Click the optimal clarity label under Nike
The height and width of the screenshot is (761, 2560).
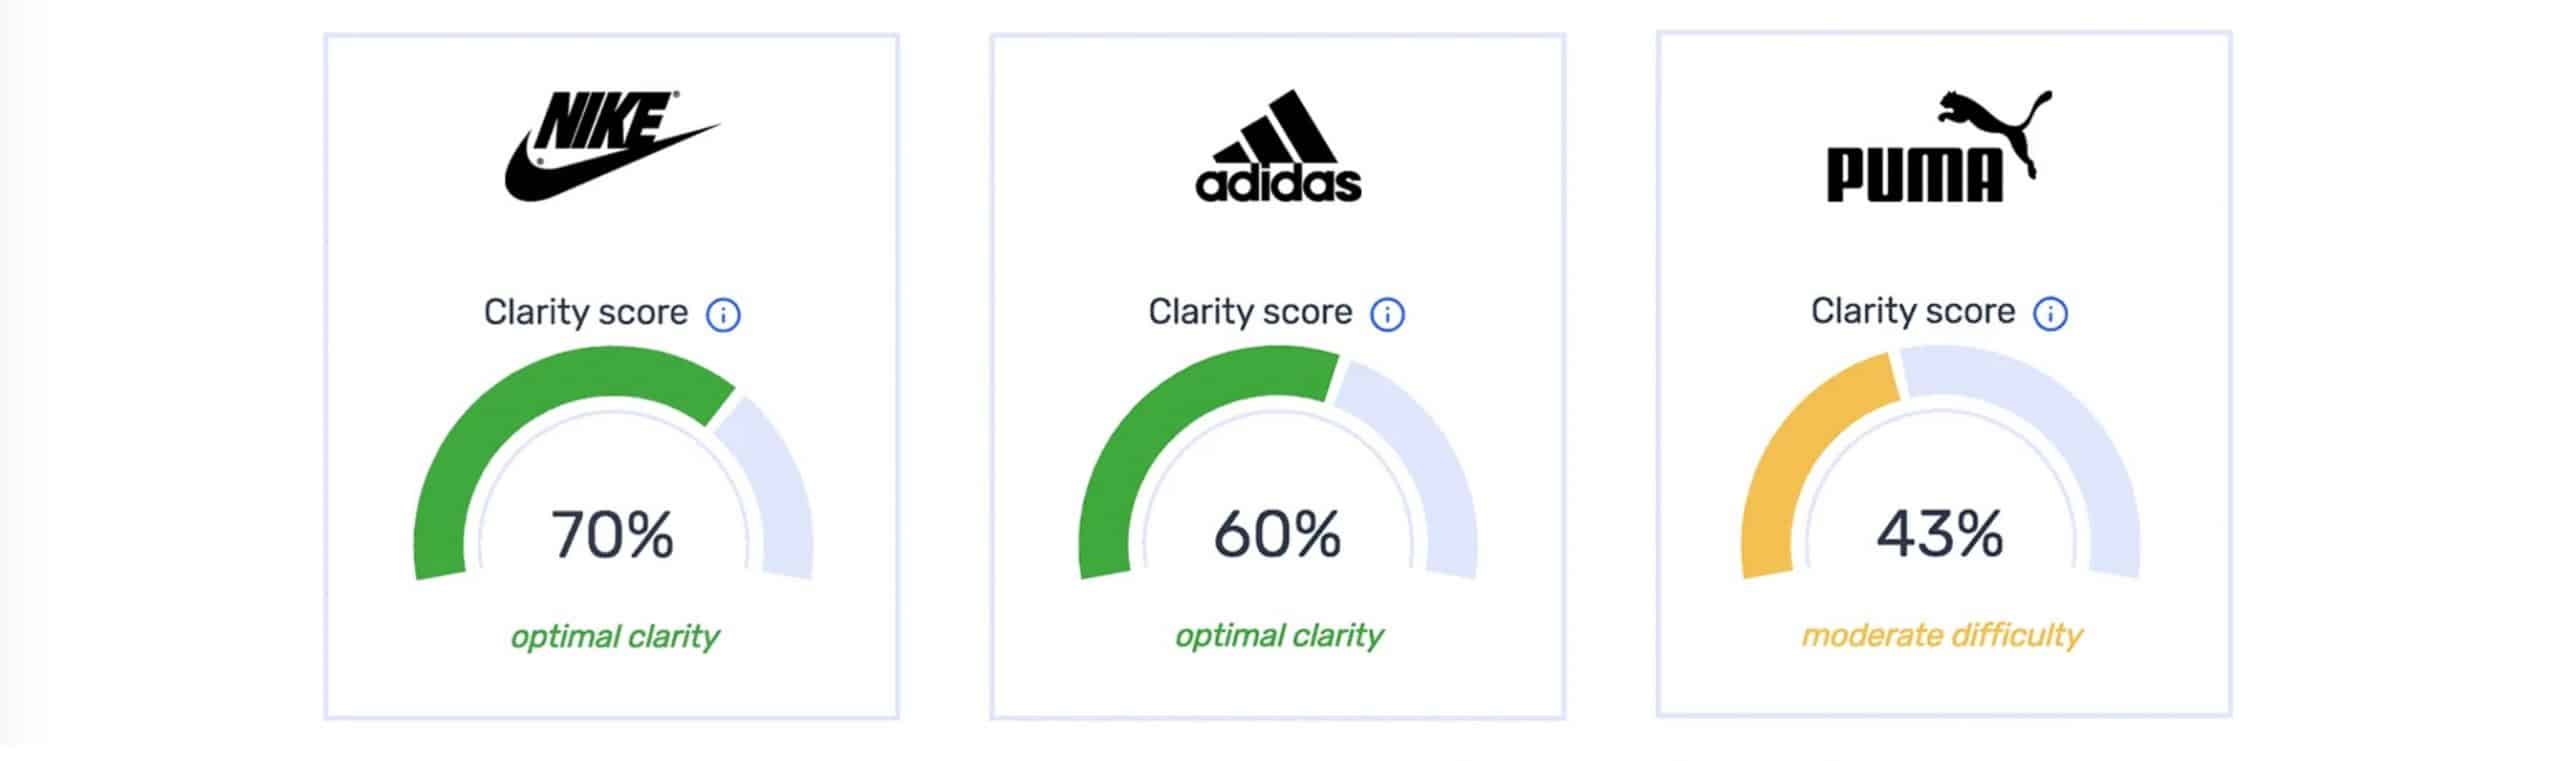point(615,637)
